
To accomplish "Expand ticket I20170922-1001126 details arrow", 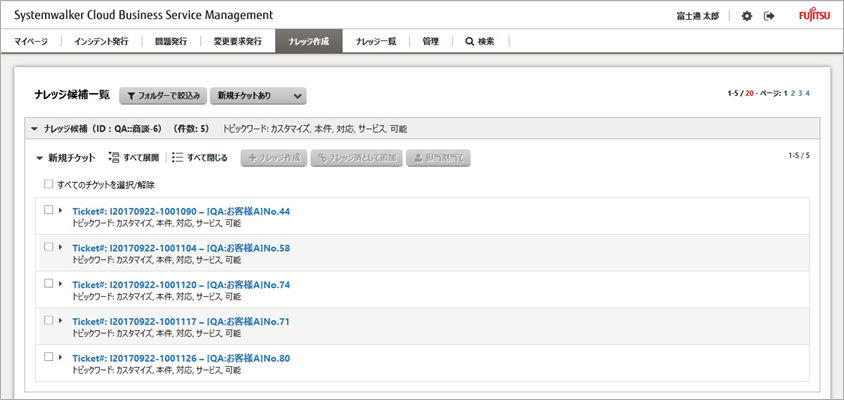I will click(61, 356).
